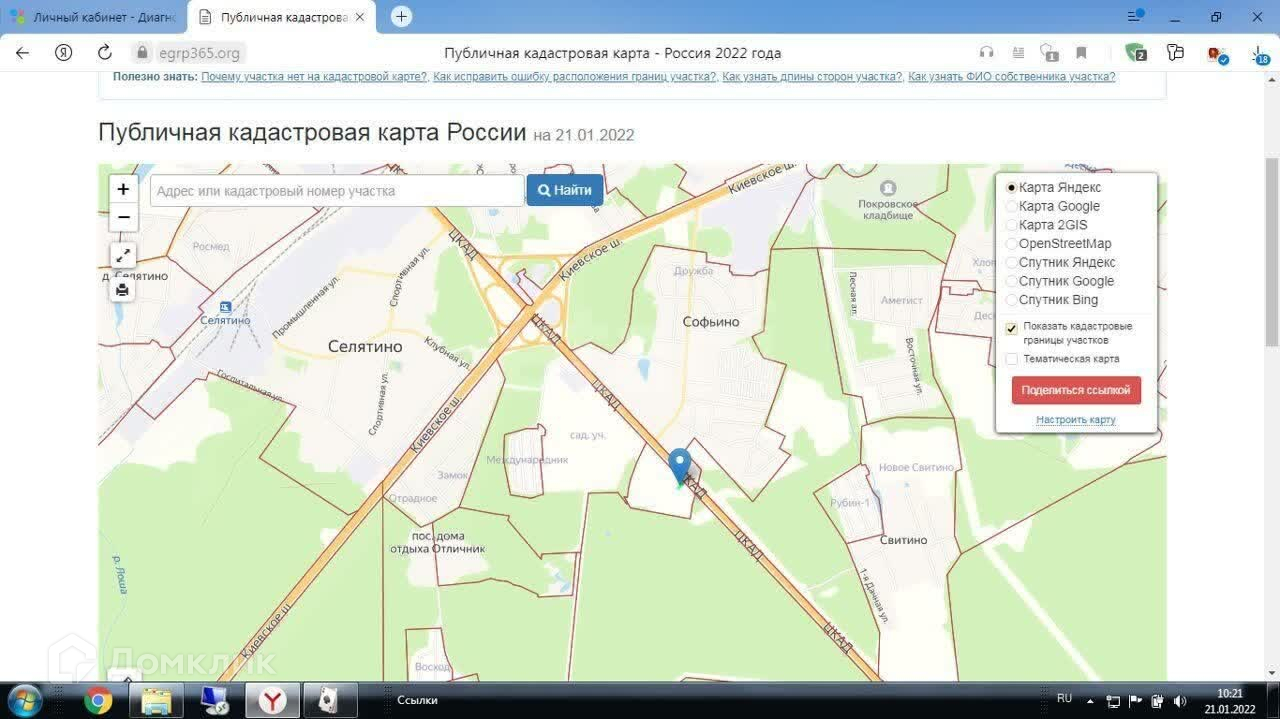Reload the page

[x=104, y=53]
